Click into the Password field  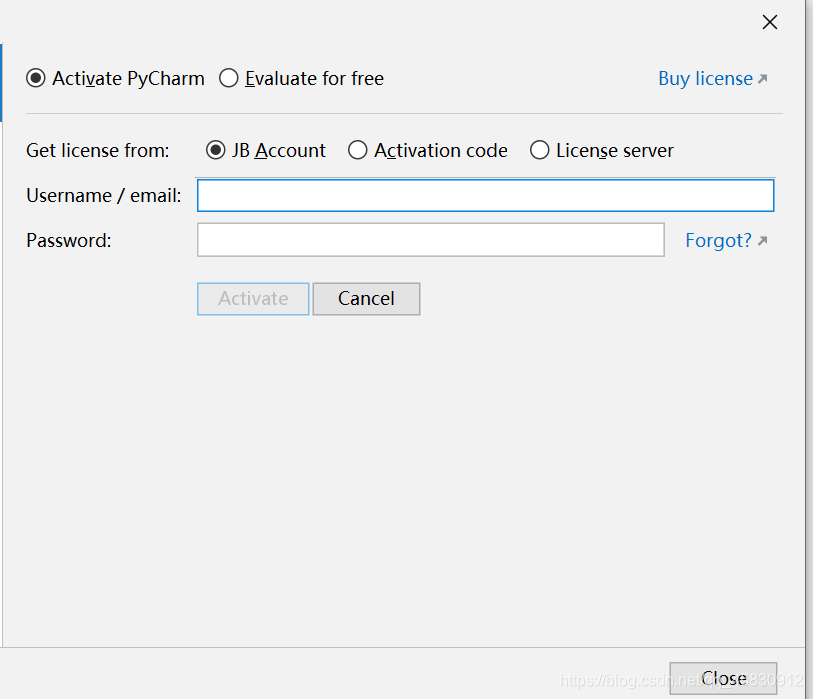(430, 240)
